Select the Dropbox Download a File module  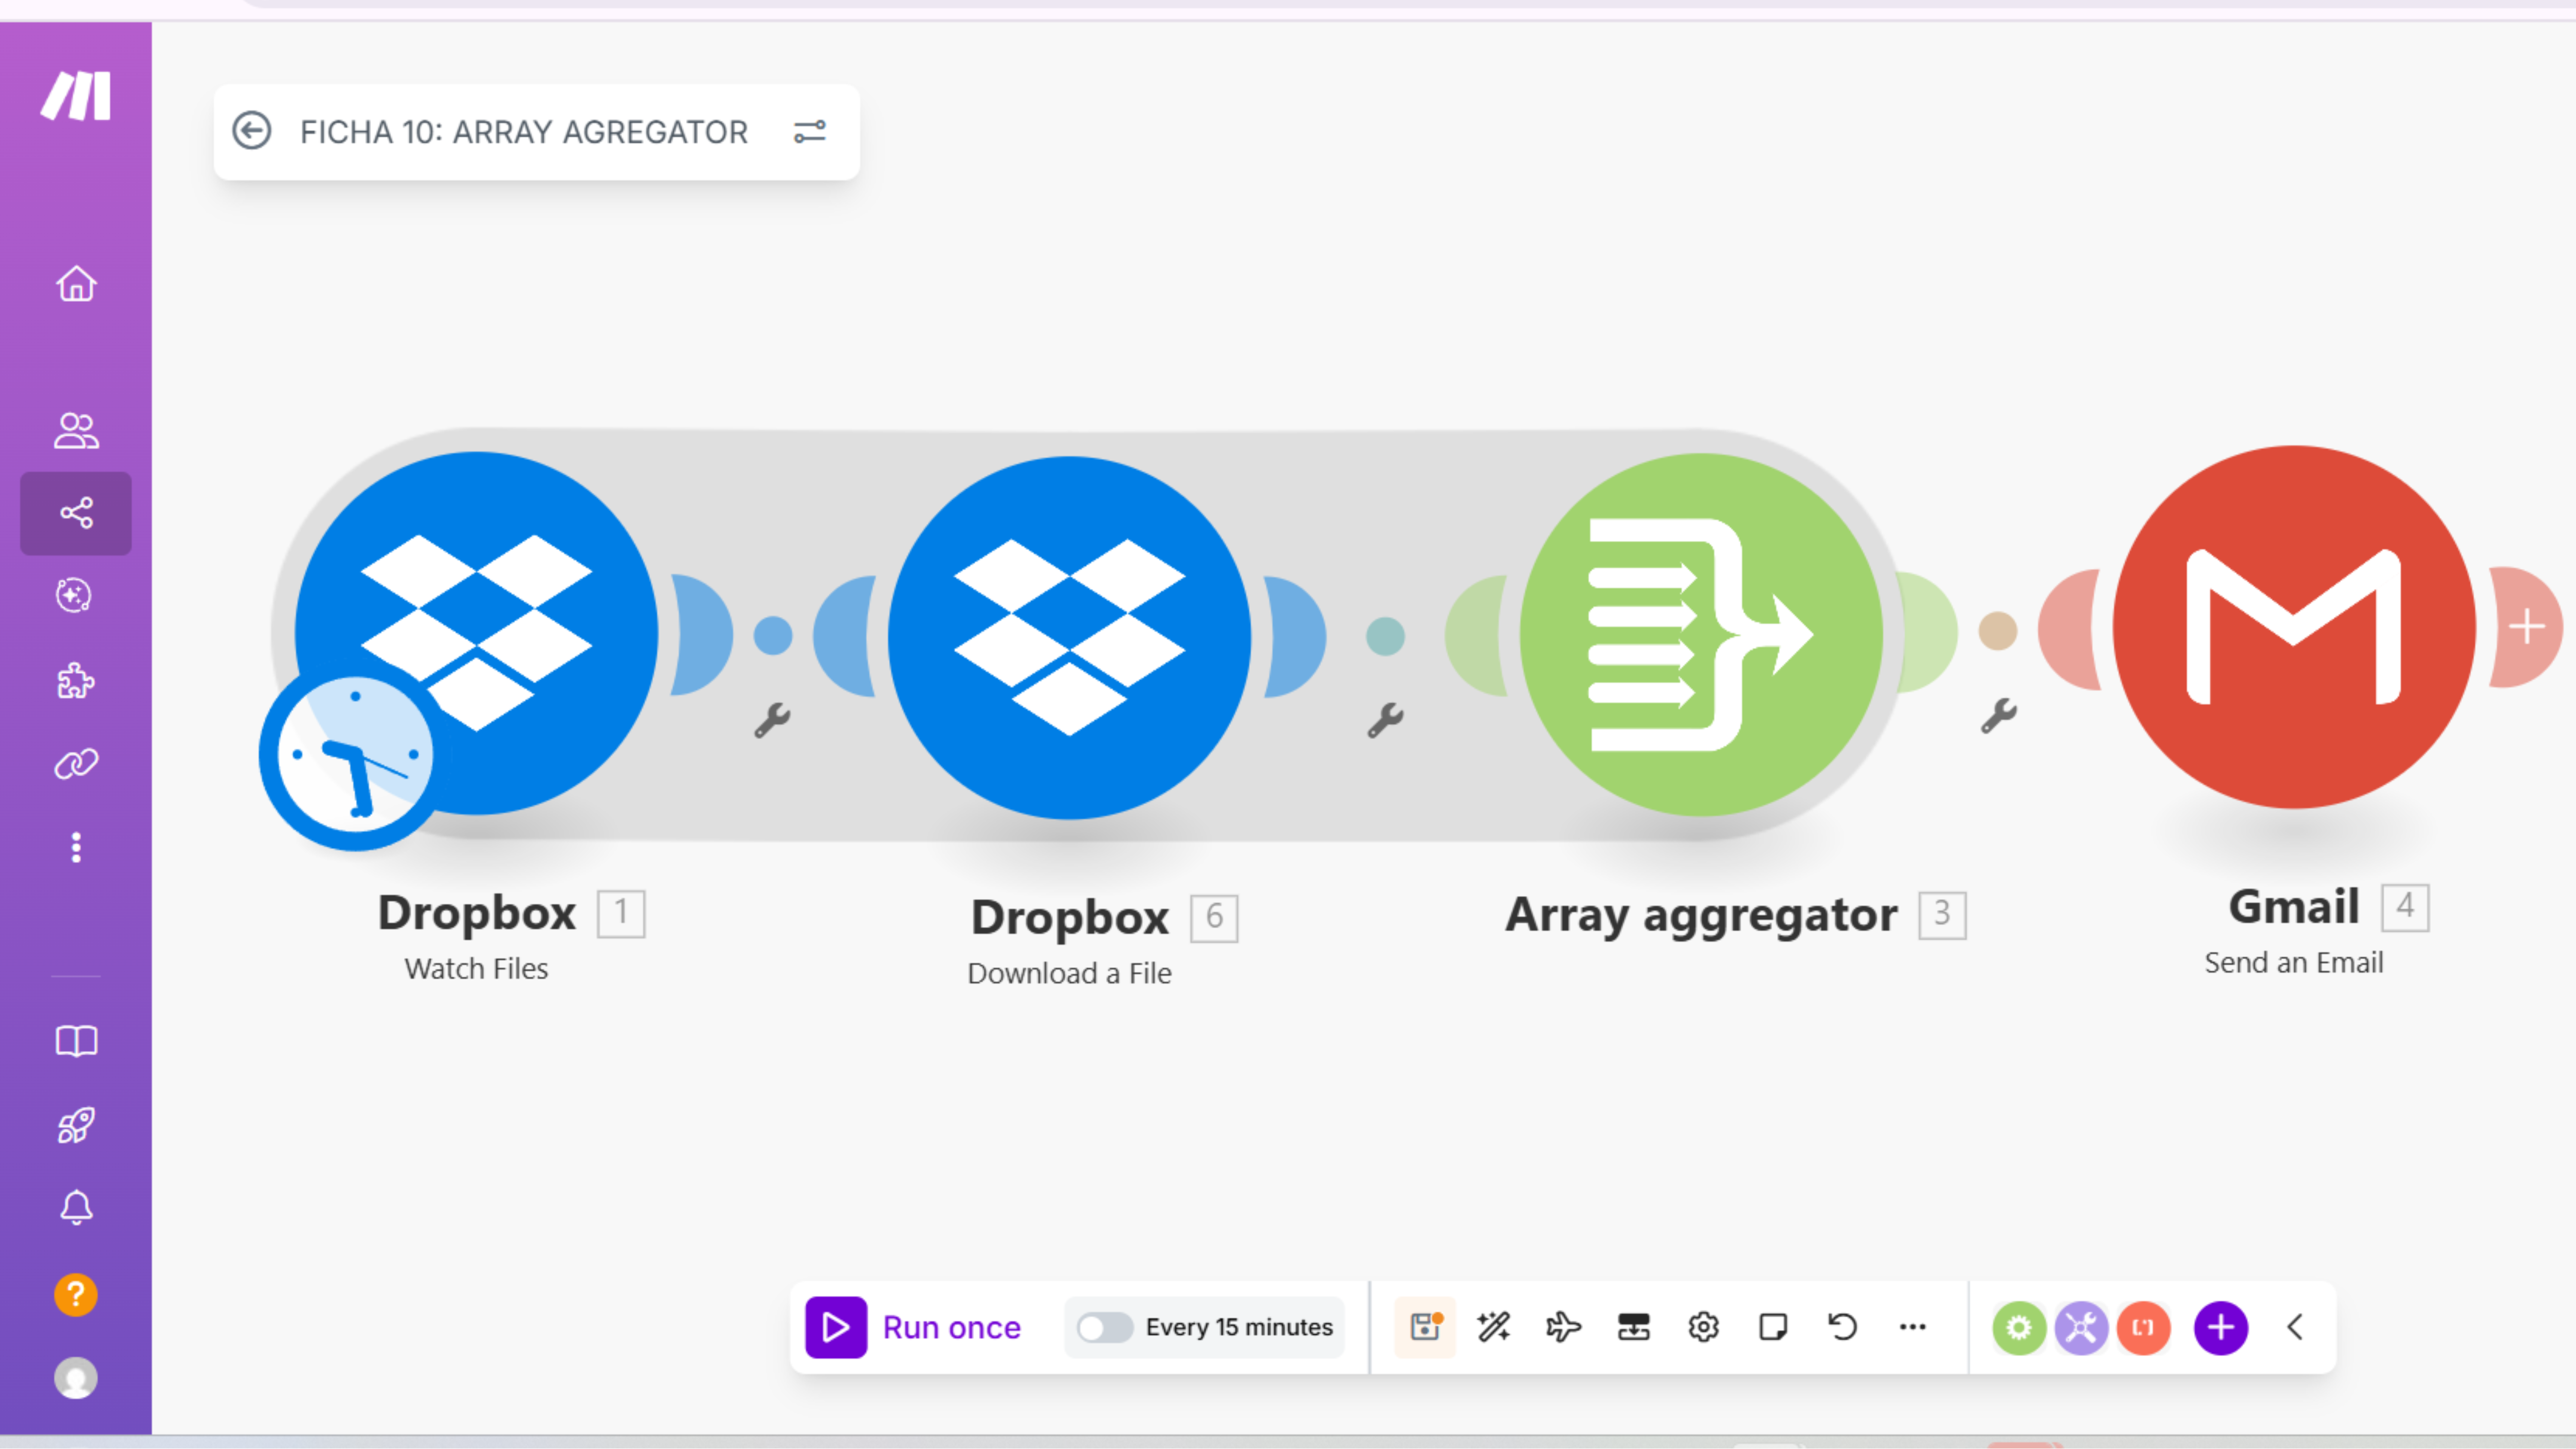point(1069,637)
